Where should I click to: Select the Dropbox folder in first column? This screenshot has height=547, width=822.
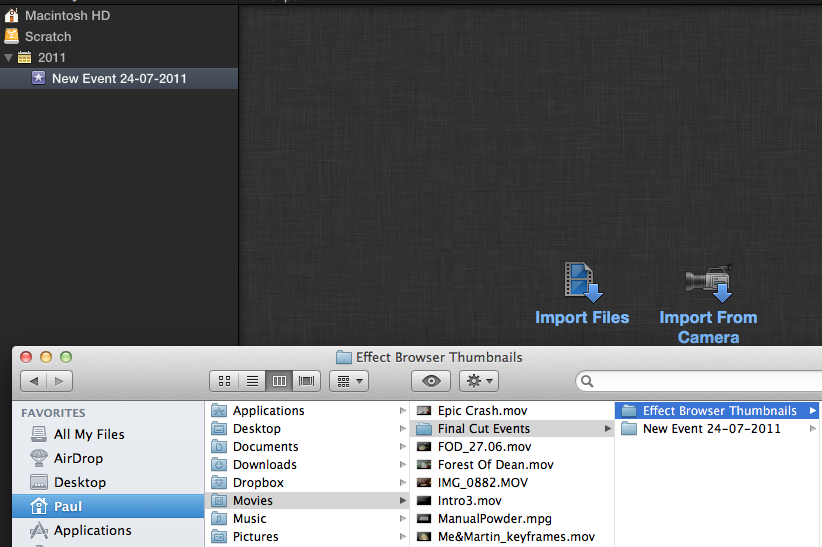point(307,482)
